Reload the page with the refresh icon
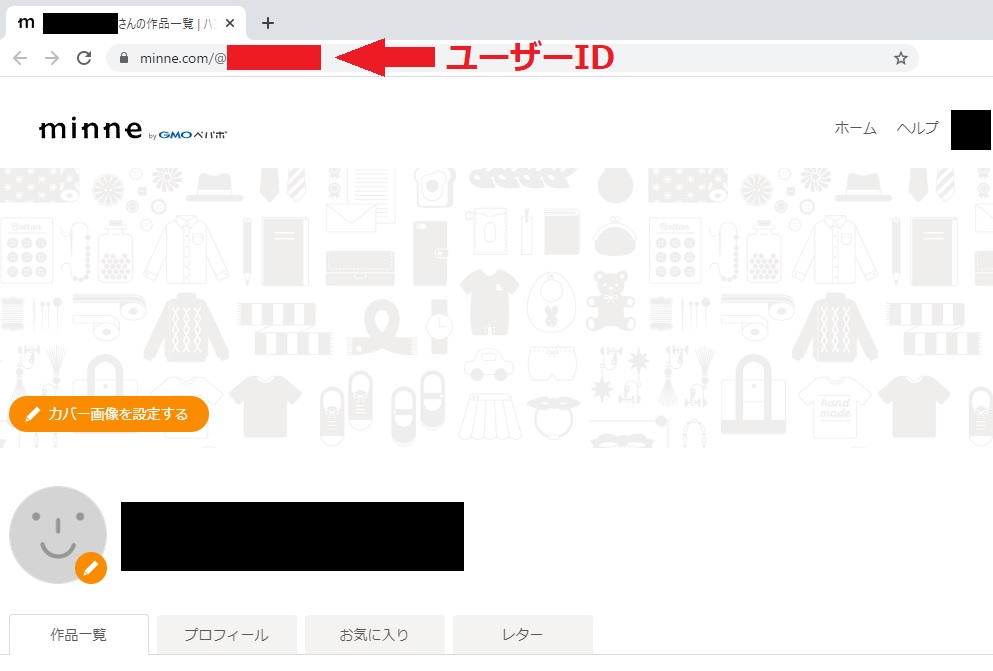The width and height of the screenshot is (993, 671). (x=83, y=58)
